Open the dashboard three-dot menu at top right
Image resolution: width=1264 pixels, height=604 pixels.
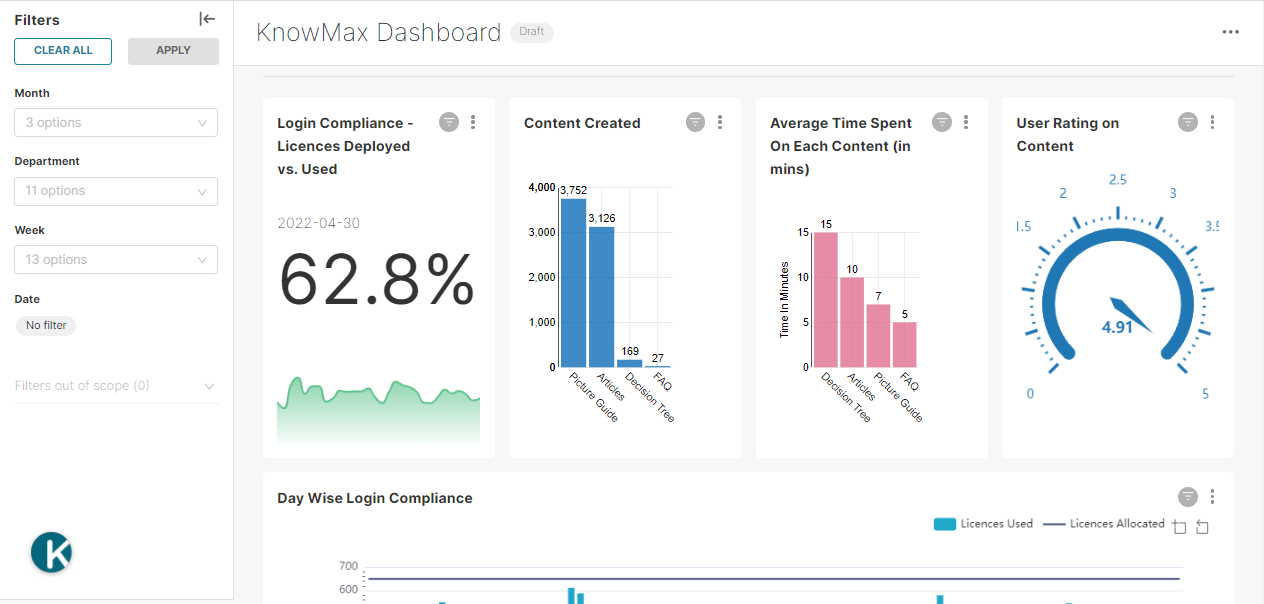(x=1231, y=32)
